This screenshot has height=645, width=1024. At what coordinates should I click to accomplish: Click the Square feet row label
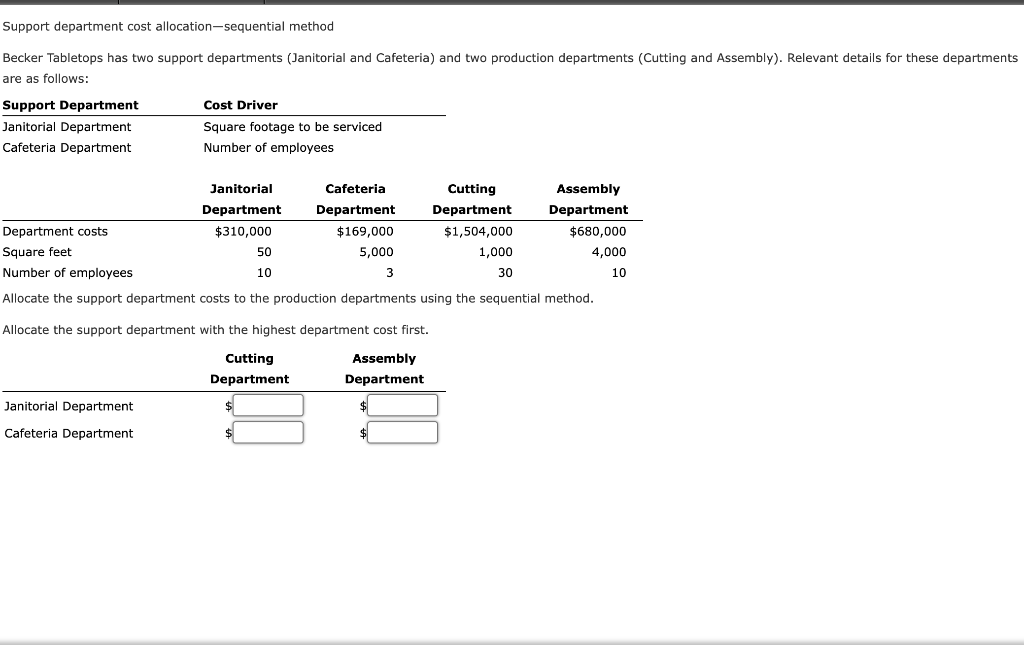coord(36,252)
